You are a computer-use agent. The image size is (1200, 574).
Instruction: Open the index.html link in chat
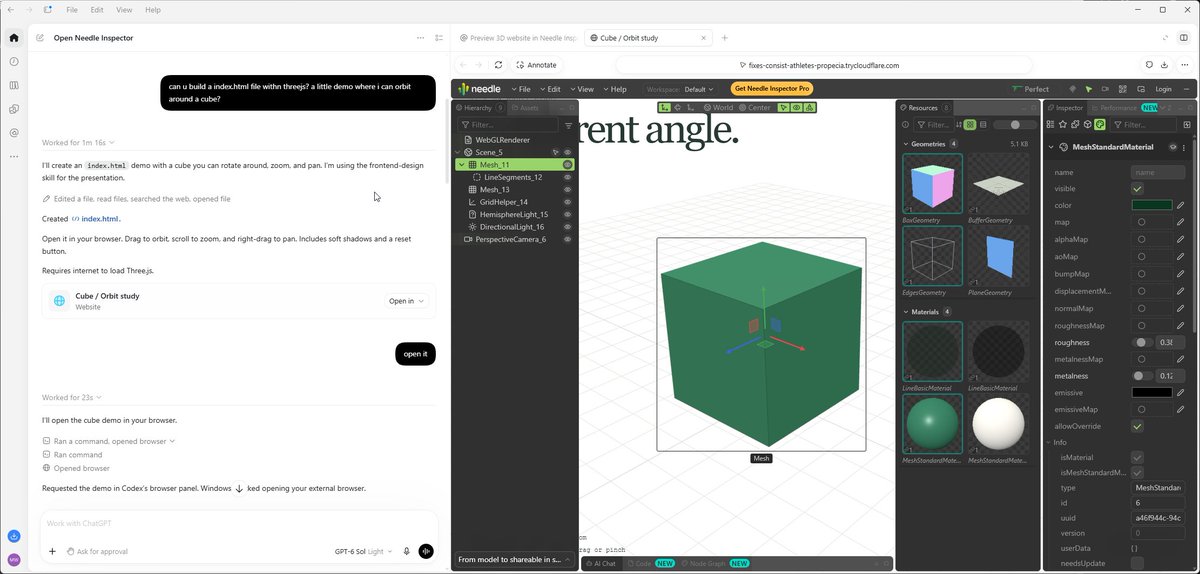tap(96, 218)
